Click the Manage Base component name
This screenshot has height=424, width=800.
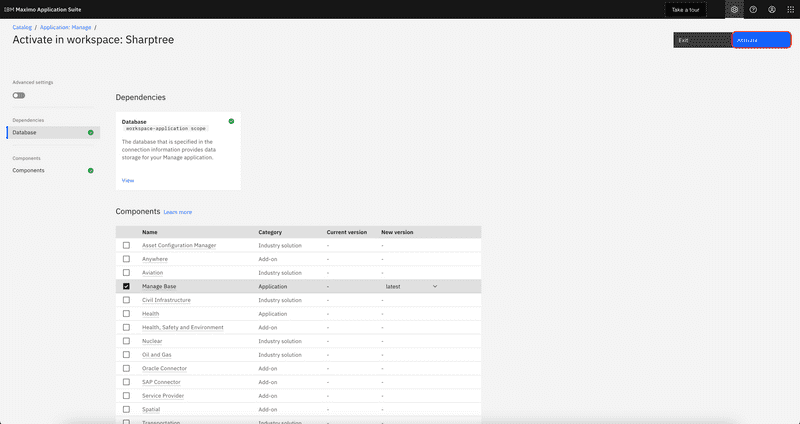[159, 287]
